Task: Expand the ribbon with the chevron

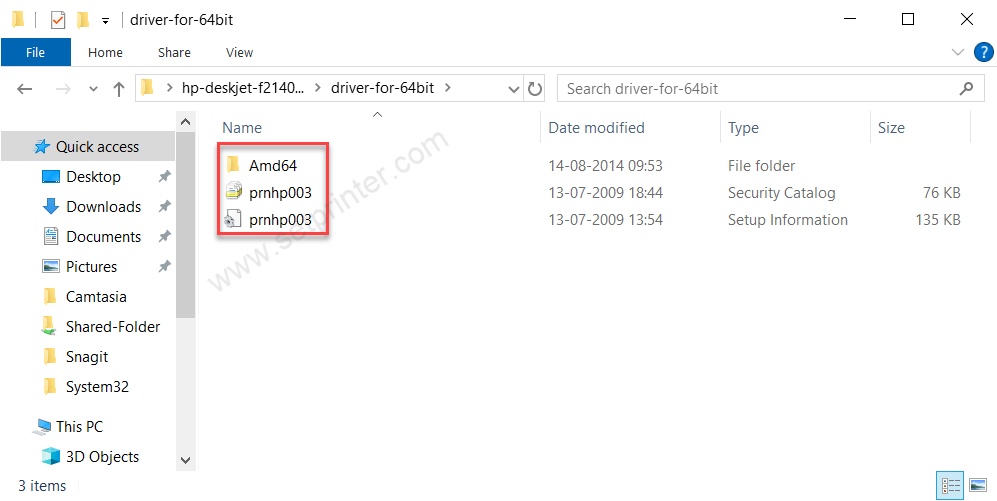Action: pyautogui.click(x=958, y=52)
